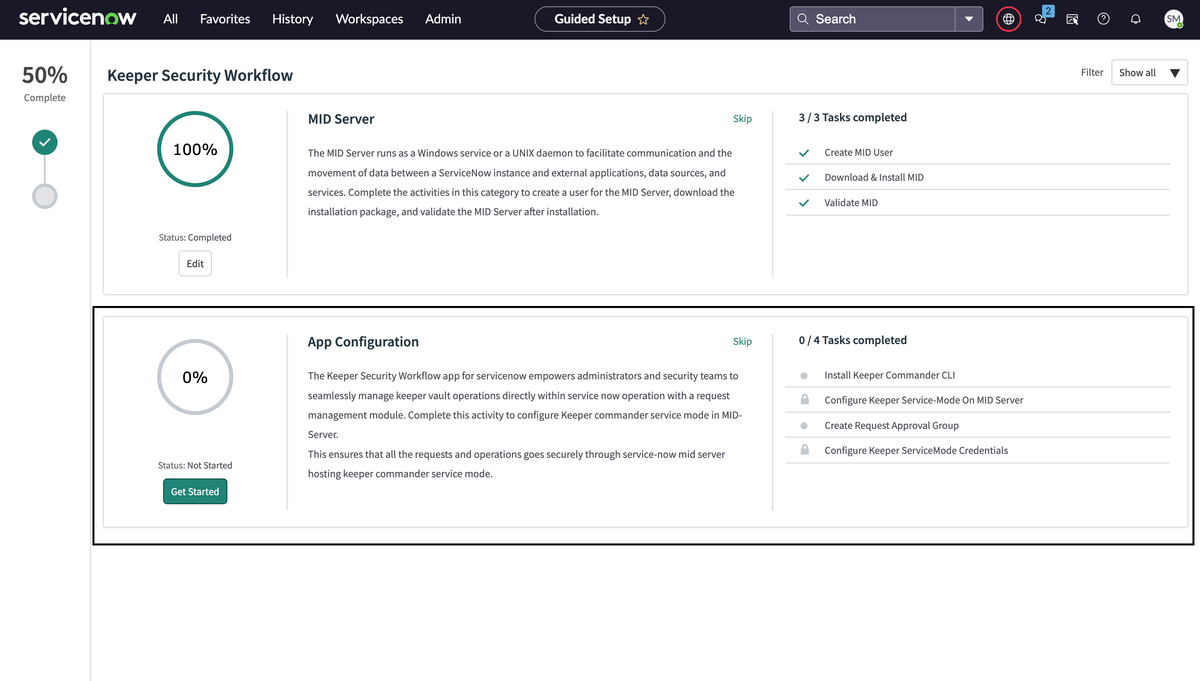1200x681 pixels.
Task: Select the second step circle in progress sidebar
Action: click(44, 195)
